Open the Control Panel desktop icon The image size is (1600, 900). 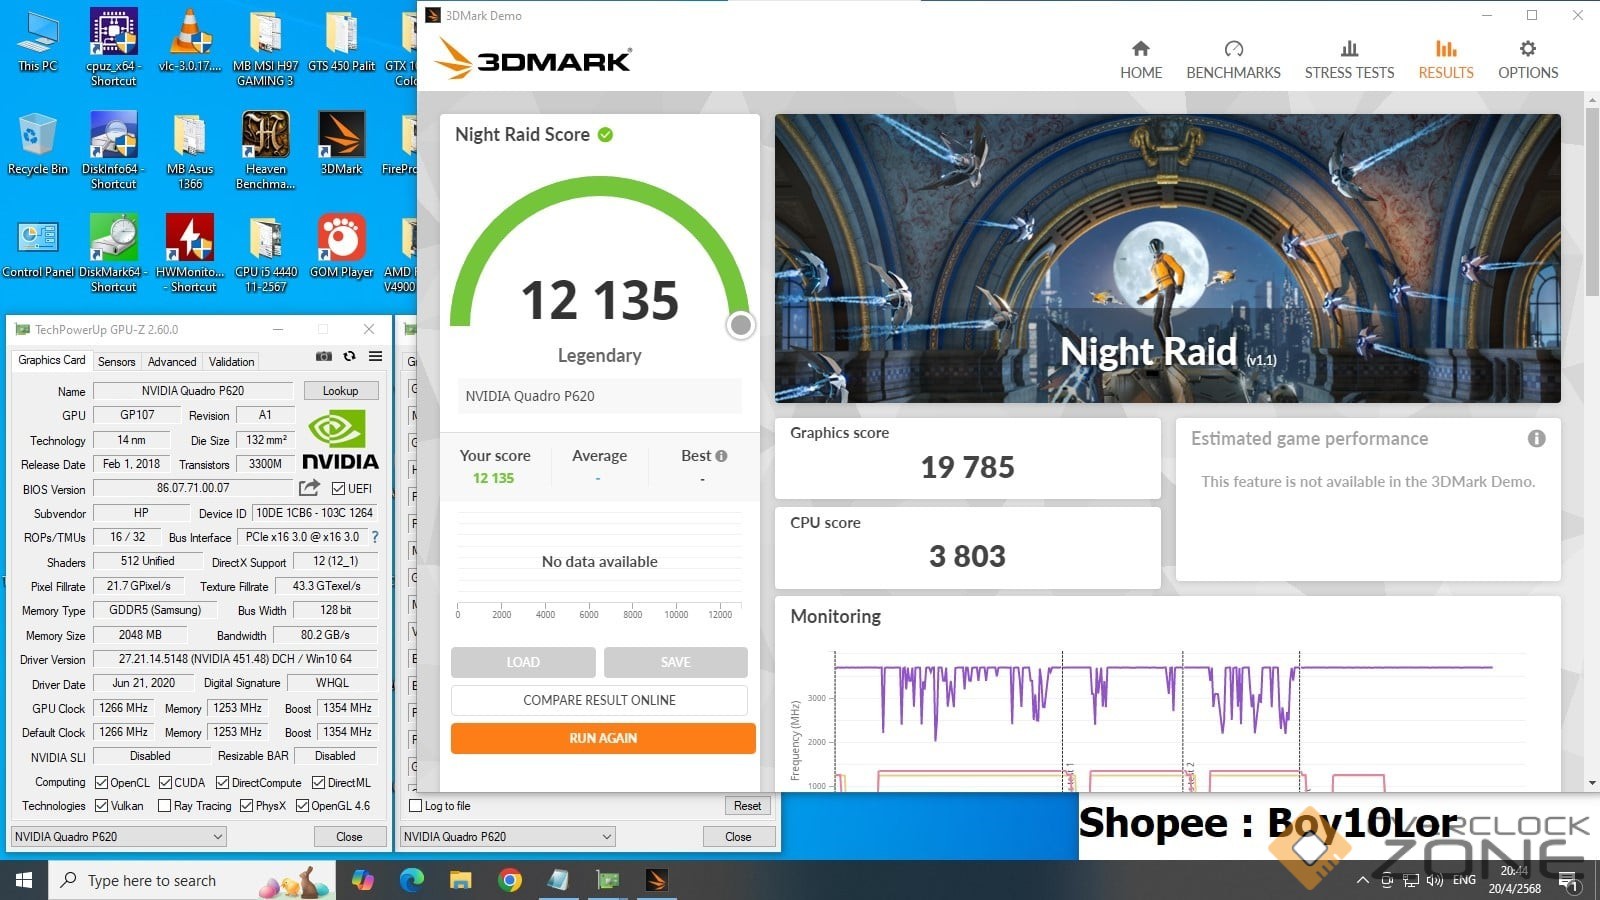(x=38, y=247)
